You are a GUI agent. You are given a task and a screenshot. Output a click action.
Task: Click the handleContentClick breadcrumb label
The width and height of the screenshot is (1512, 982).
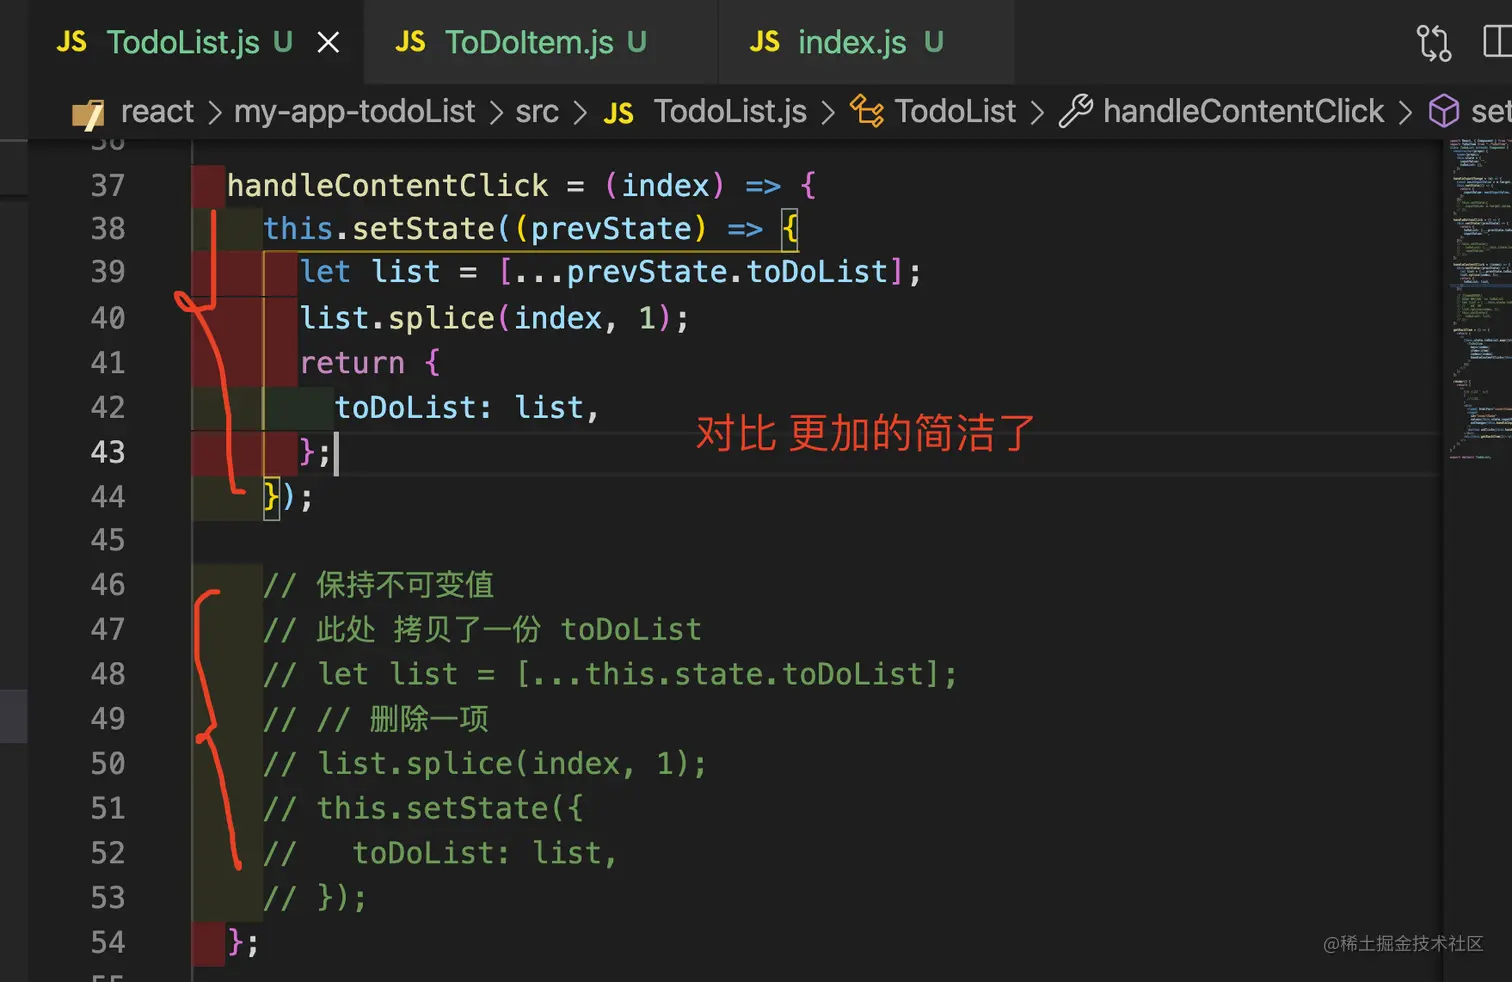(1243, 112)
